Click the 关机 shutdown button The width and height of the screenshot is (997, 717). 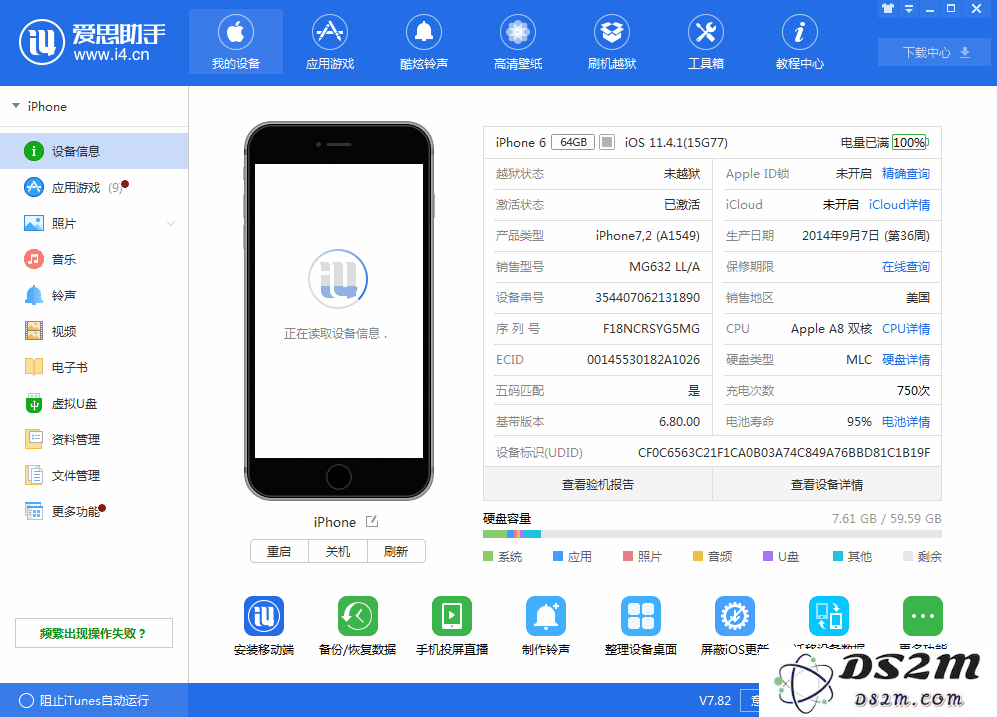point(338,551)
